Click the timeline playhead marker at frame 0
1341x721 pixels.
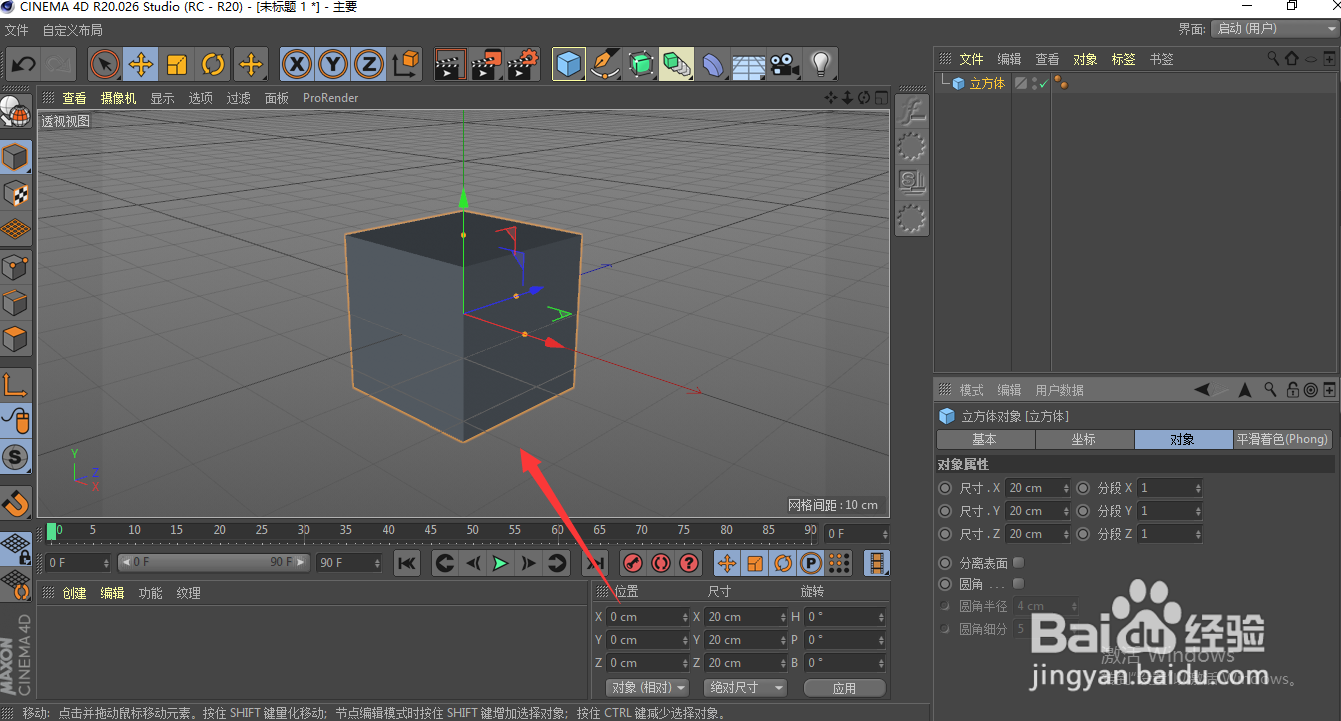pyautogui.click(x=51, y=530)
